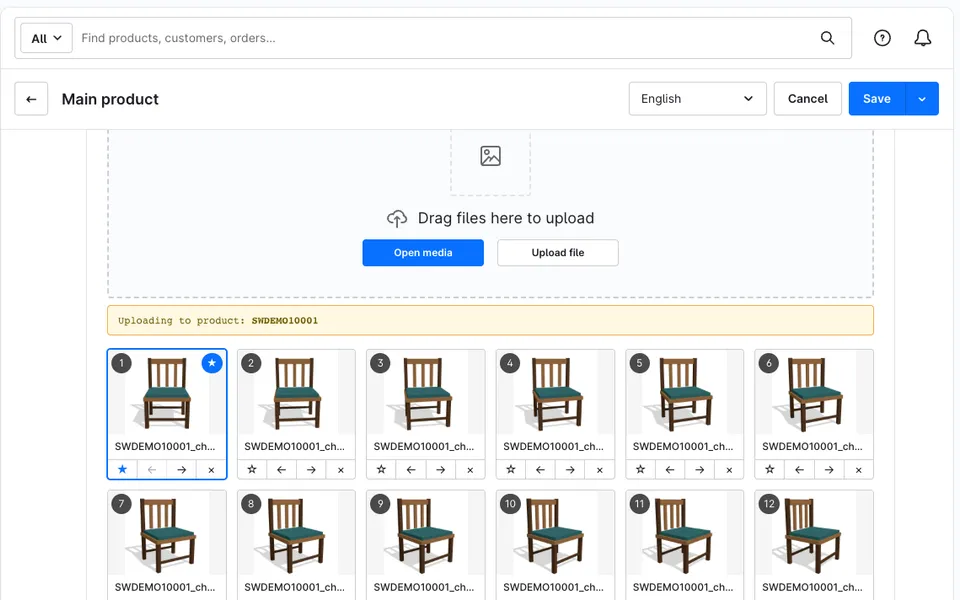Viewport: 960px width, 600px height.
Task: Select chair thumbnail number 11
Action: [684, 534]
